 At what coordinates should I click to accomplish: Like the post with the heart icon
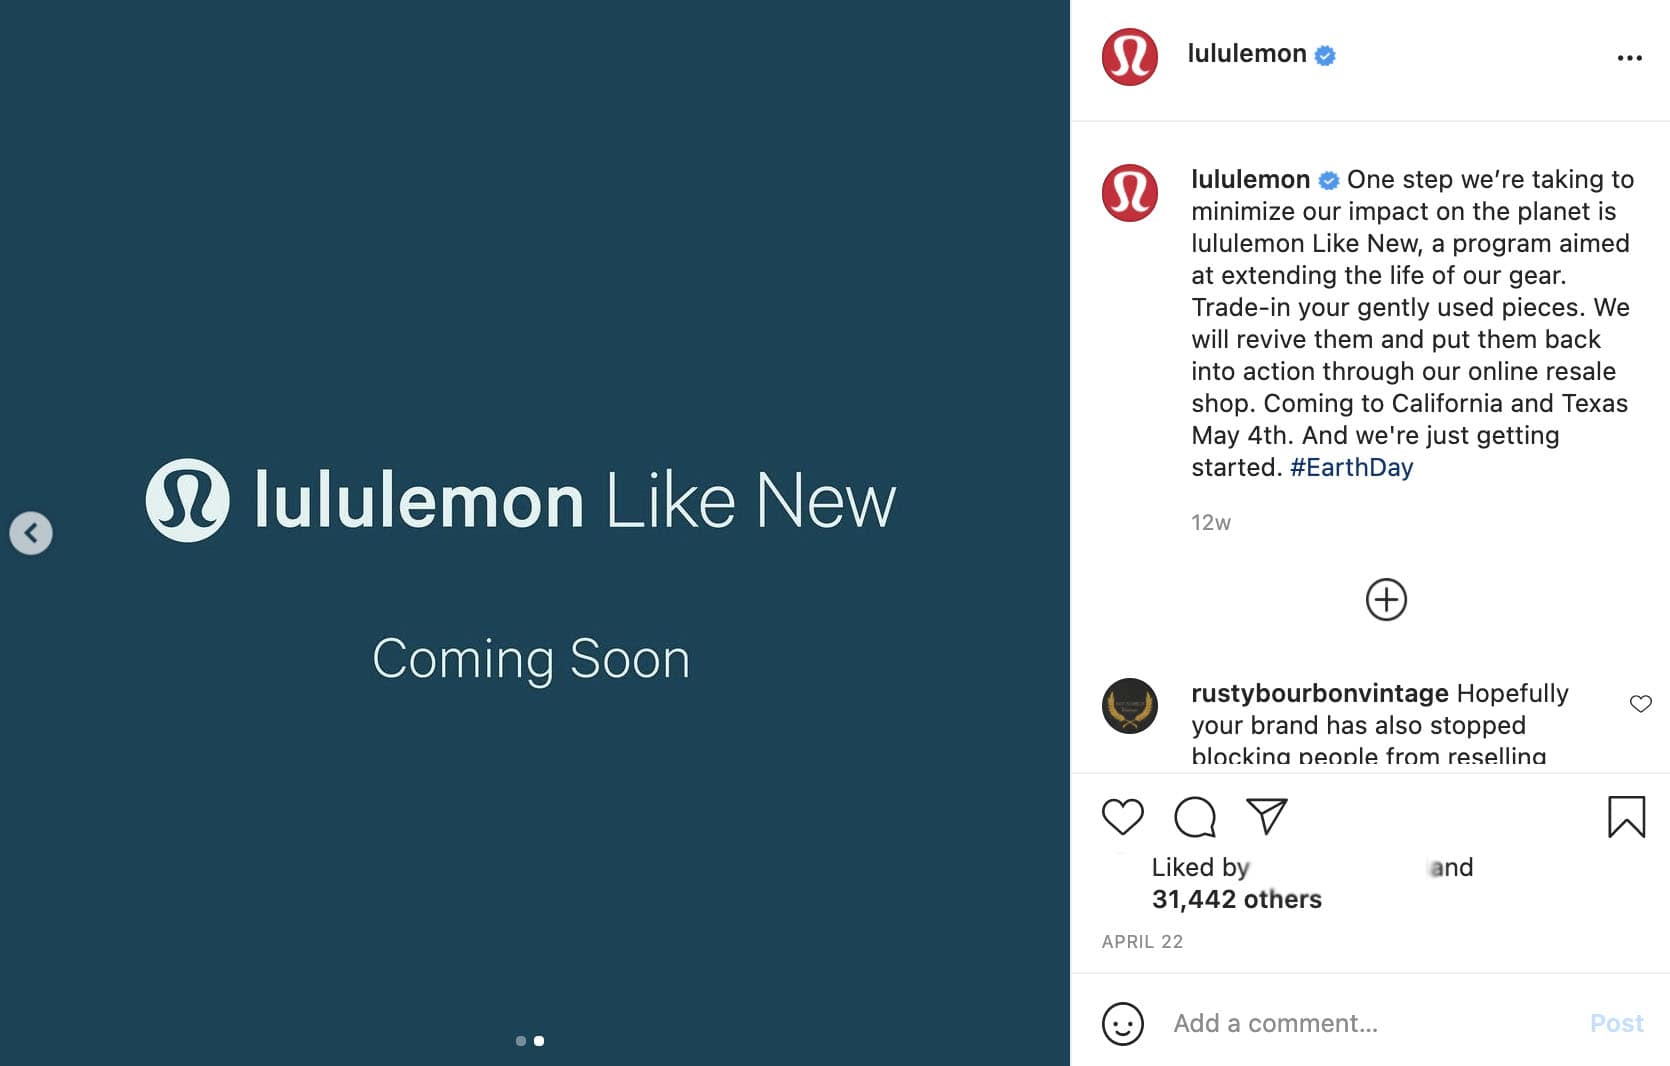[x=1122, y=817]
